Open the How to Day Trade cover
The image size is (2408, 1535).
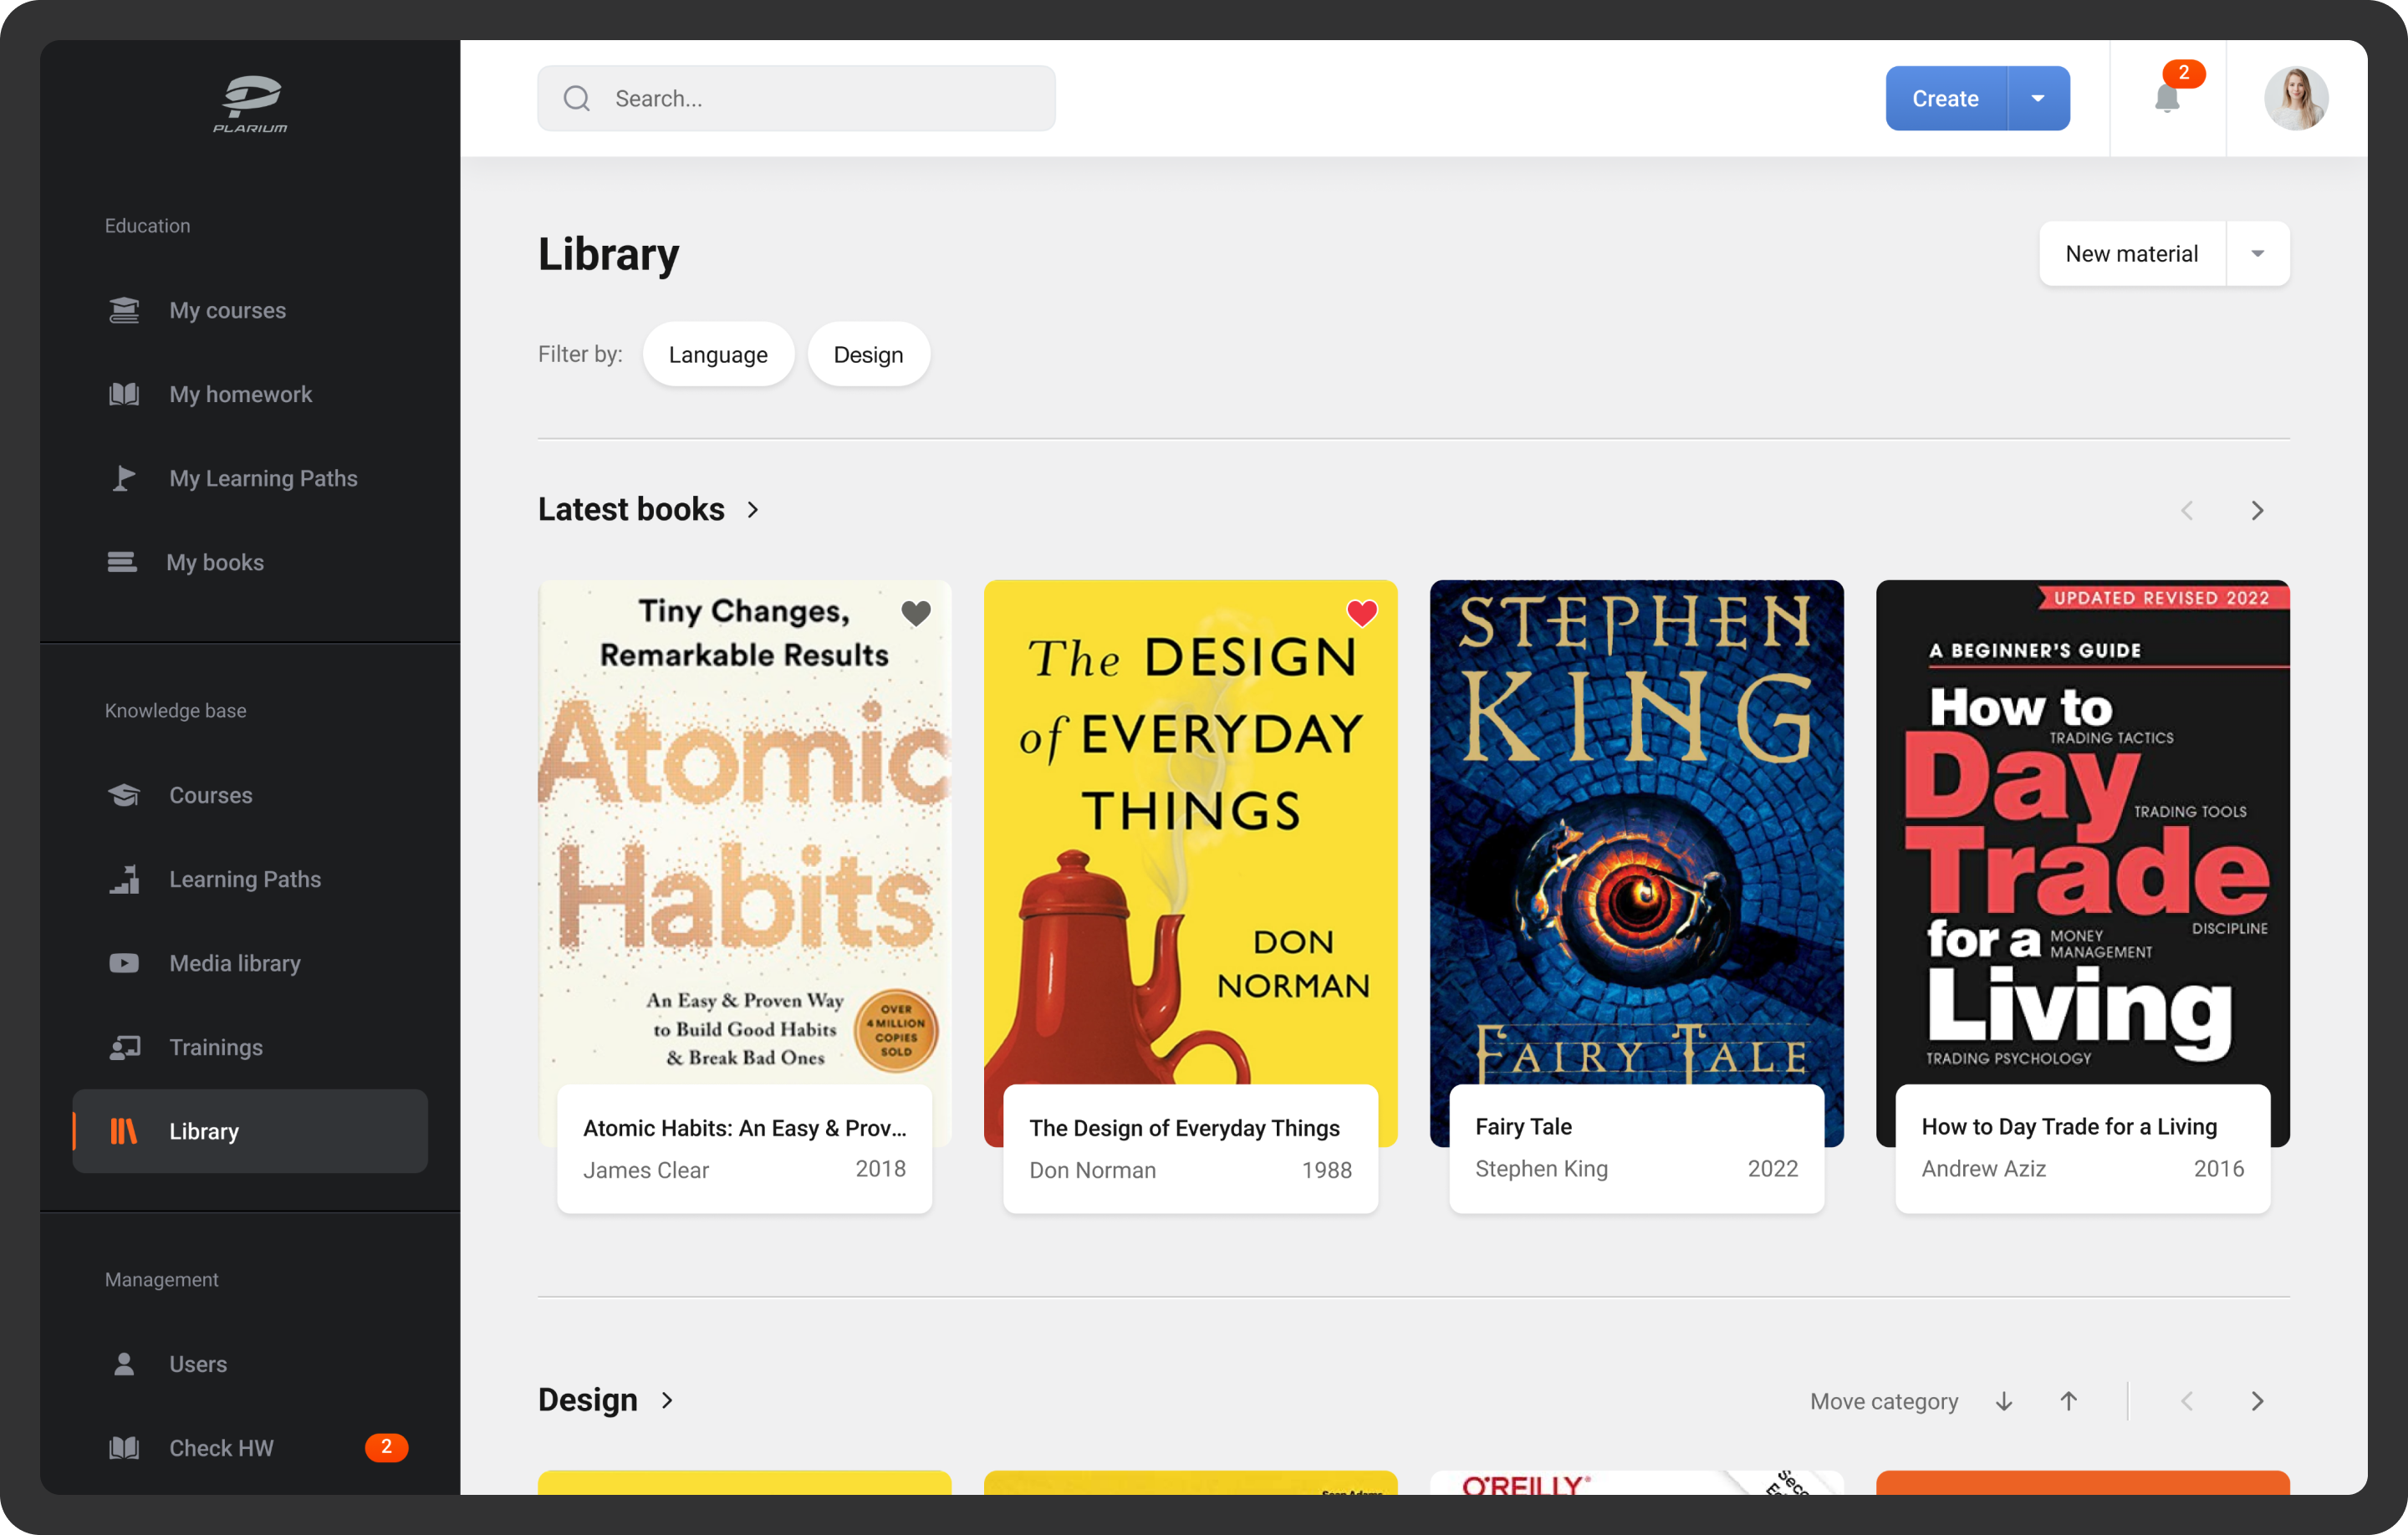click(x=2082, y=832)
